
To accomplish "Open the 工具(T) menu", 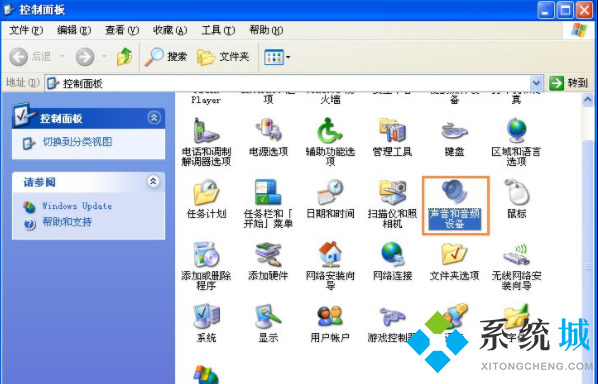I will 218,30.
